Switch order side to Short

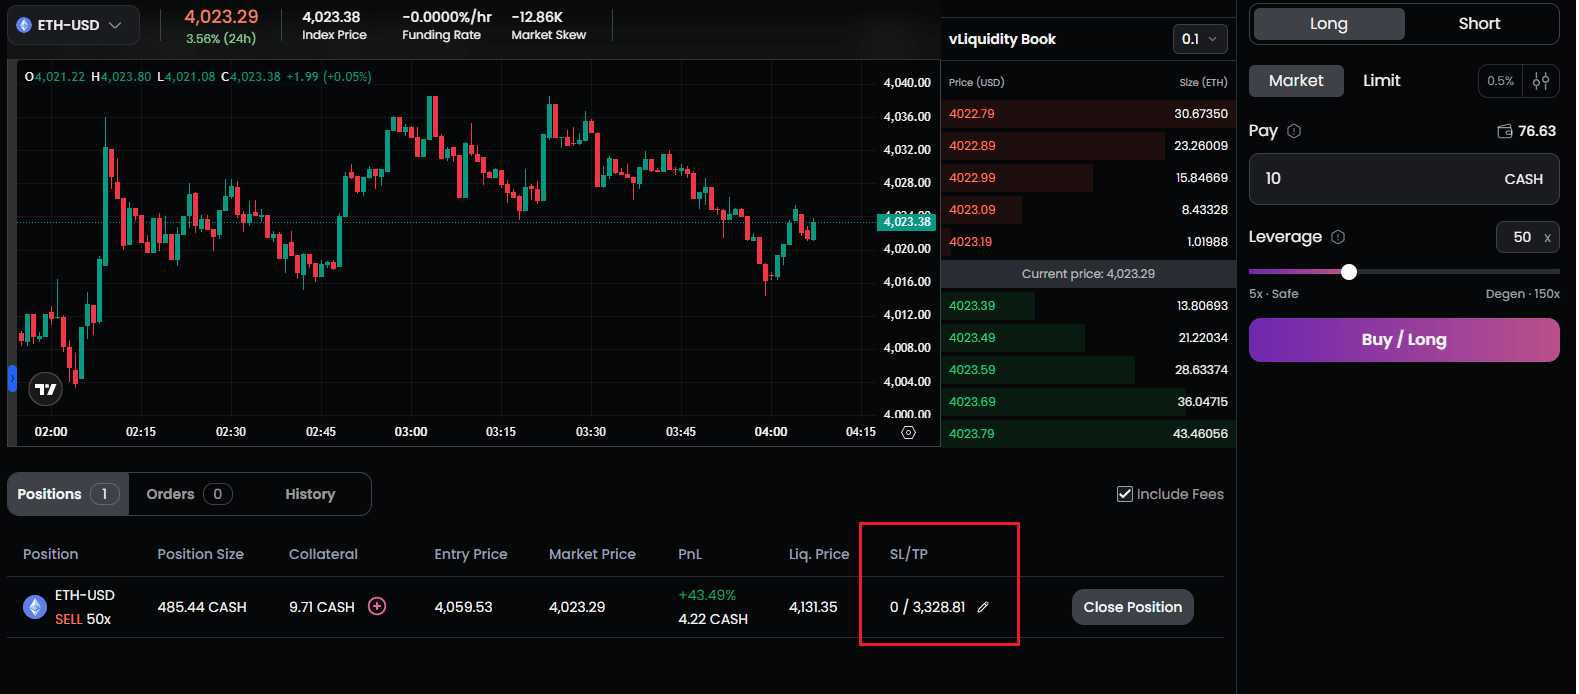1479,24
